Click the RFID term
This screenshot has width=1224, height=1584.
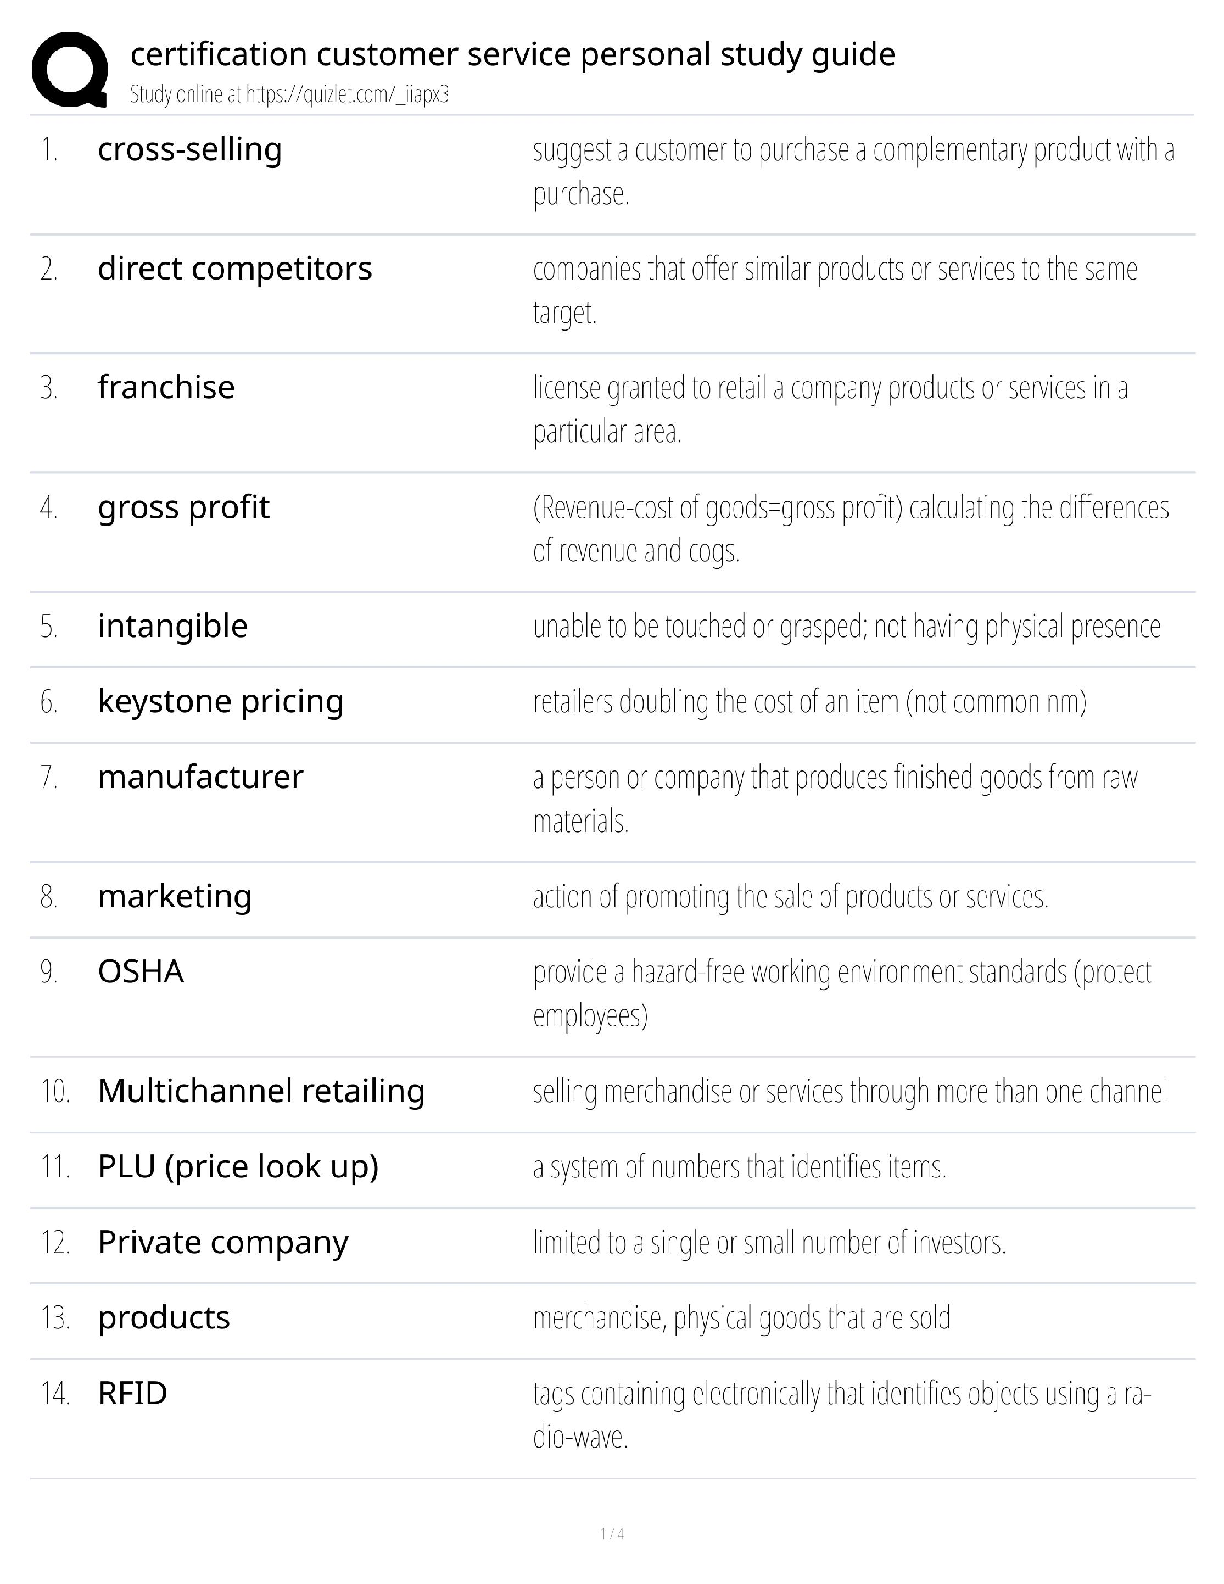coord(132,1393)
